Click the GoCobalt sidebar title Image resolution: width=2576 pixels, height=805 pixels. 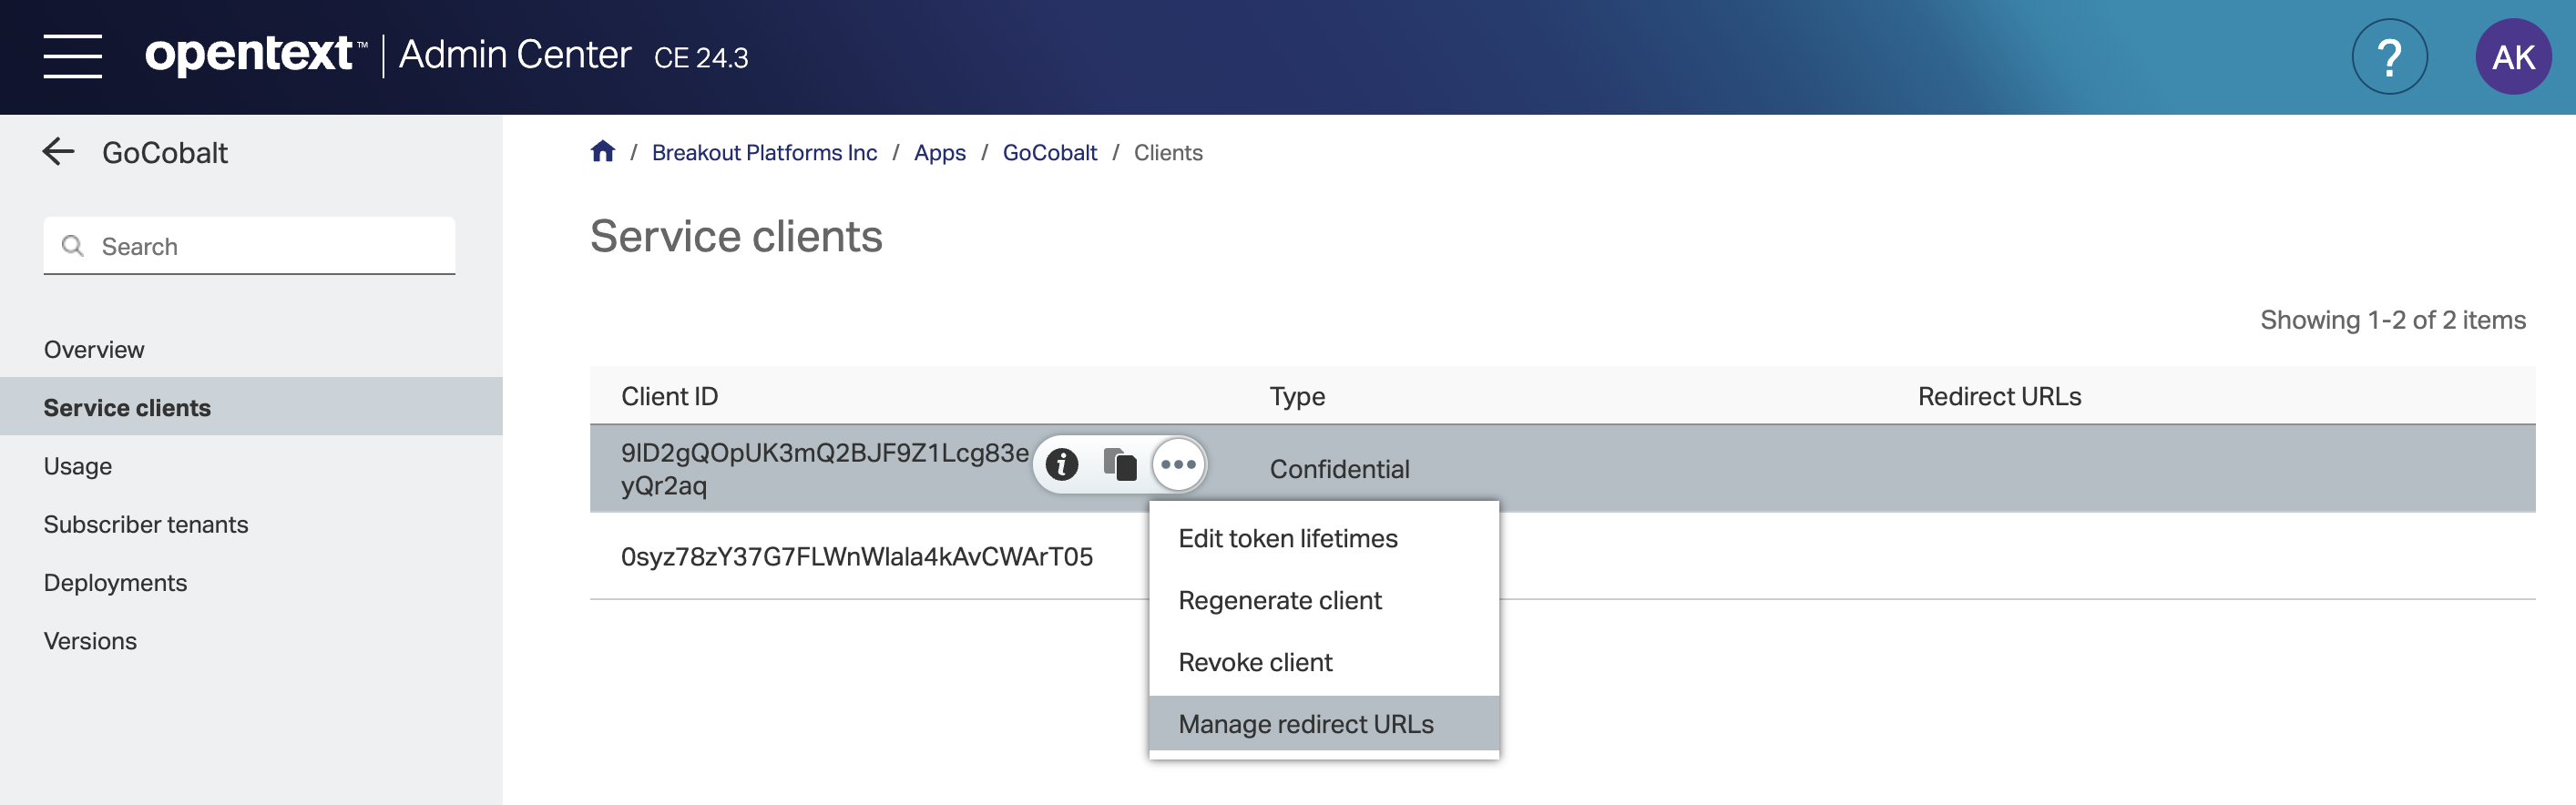(165, 153)
